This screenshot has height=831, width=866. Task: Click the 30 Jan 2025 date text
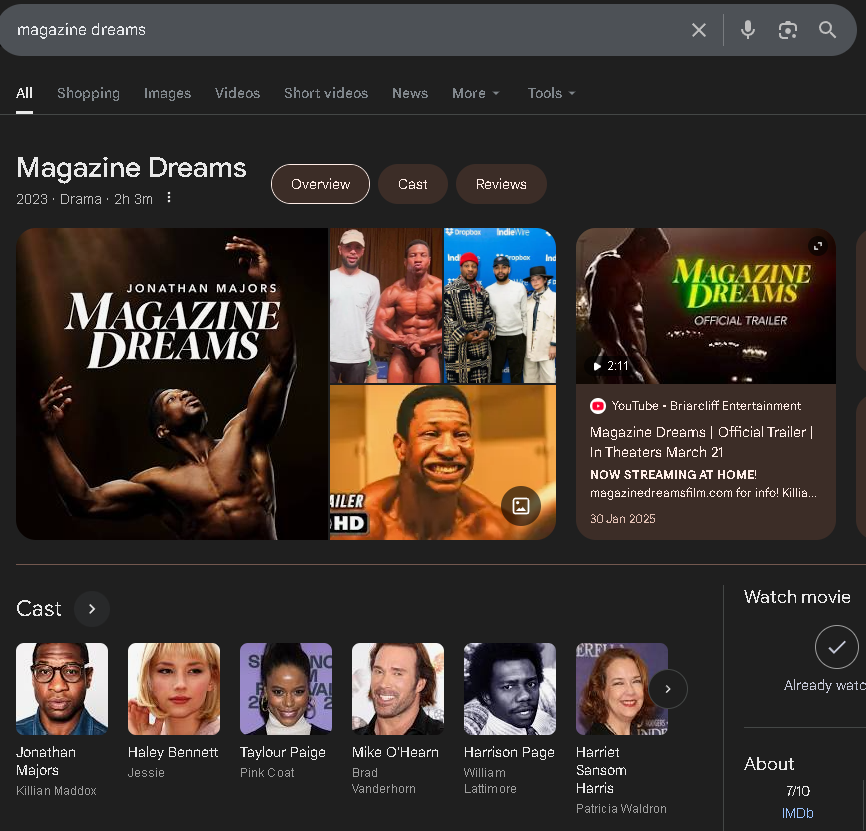tap(622, 518)
